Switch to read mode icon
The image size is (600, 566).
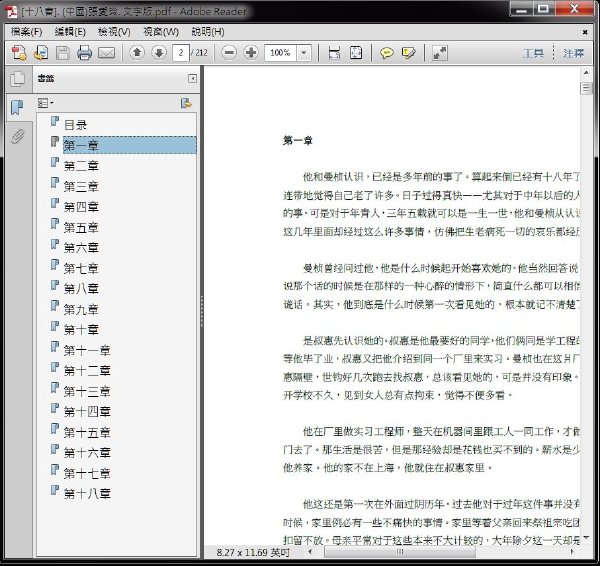[x=440, y=53]
